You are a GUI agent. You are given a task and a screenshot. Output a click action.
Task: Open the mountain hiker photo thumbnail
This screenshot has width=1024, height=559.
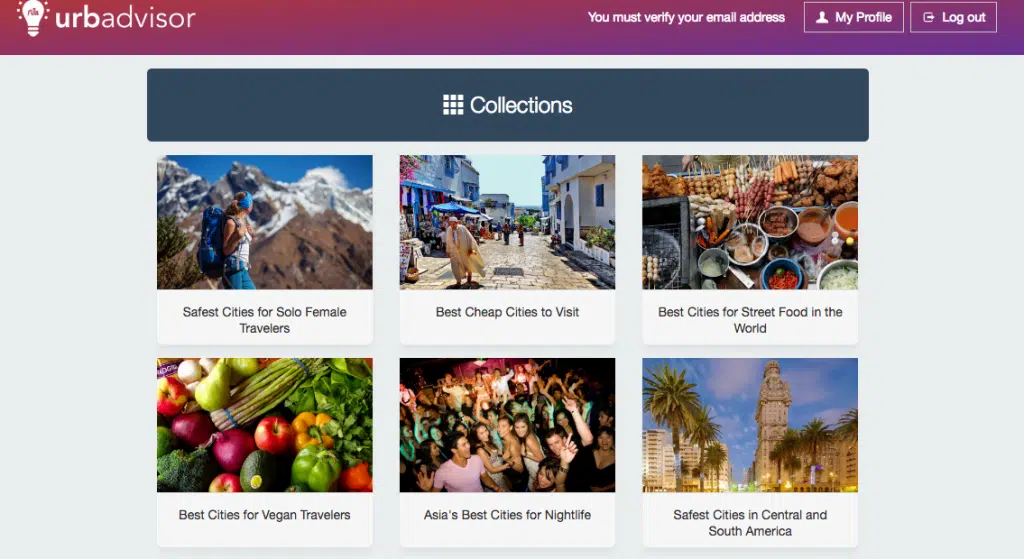(264, 222)
